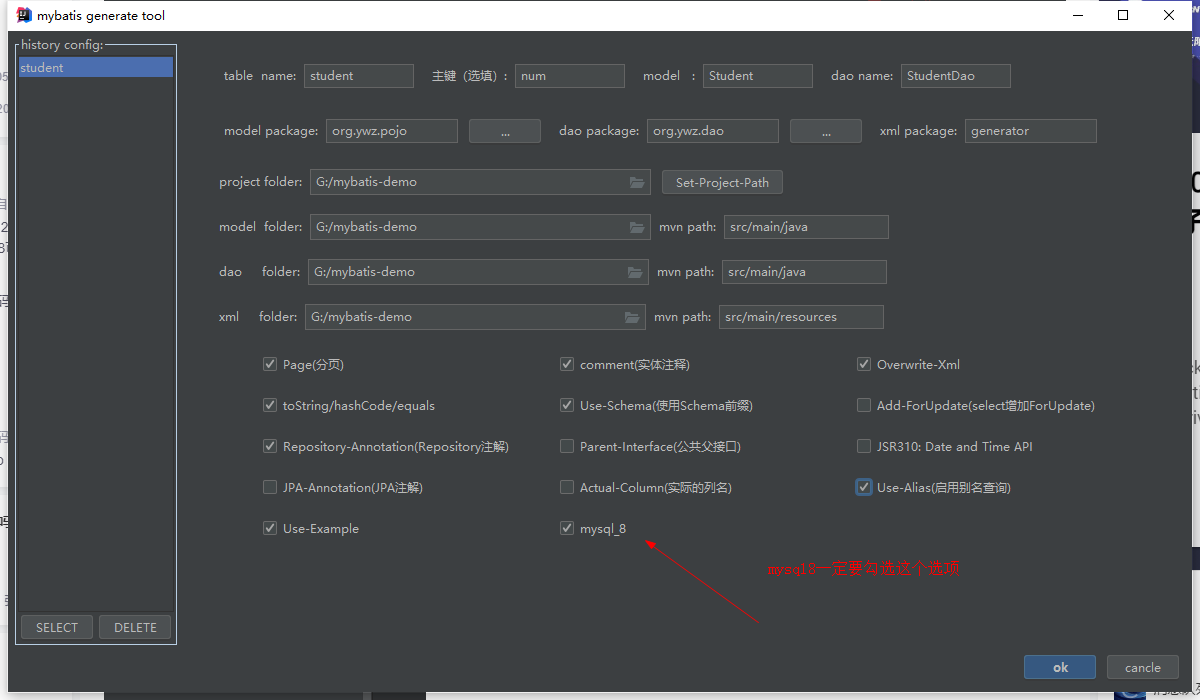Toggle the mysql_8 checkbox
The height and width of the screenshot is (700, 1200).
click(x=567, y=529)
